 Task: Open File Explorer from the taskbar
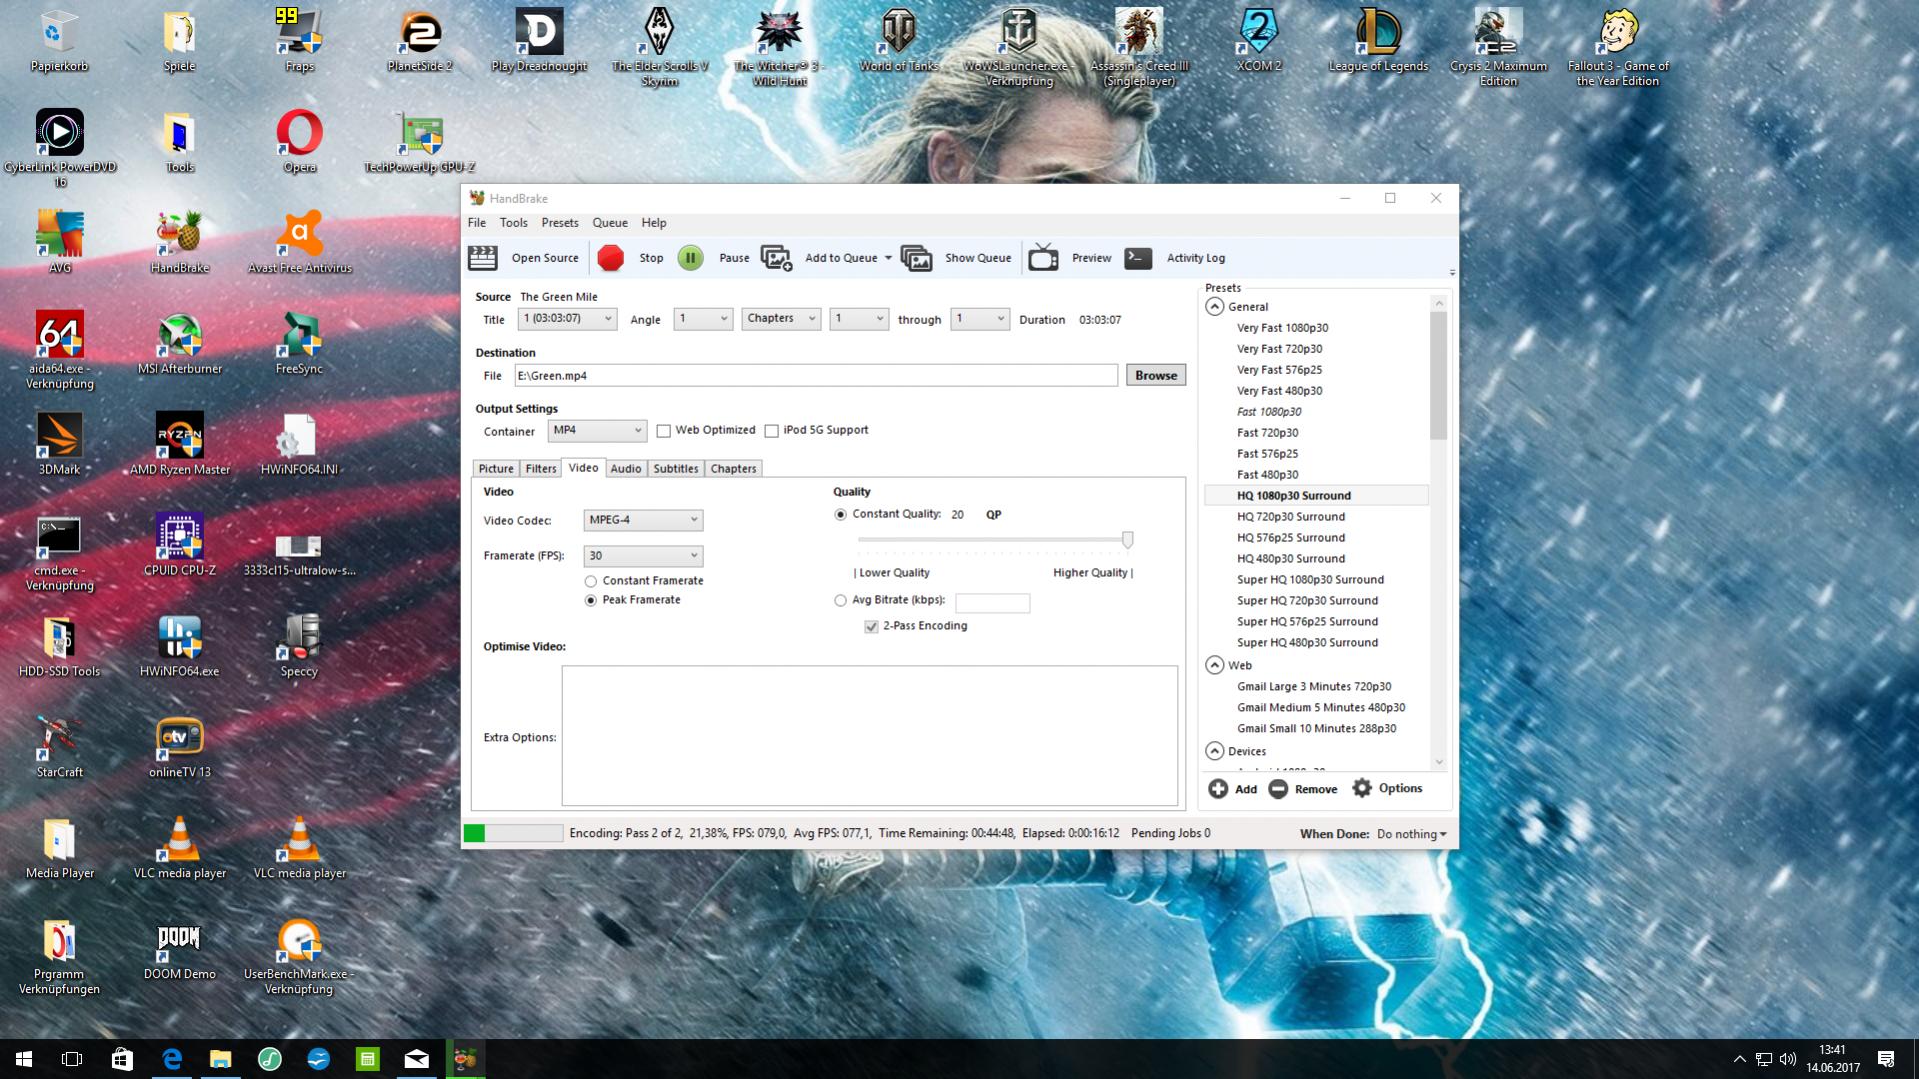pos(221,1059)
